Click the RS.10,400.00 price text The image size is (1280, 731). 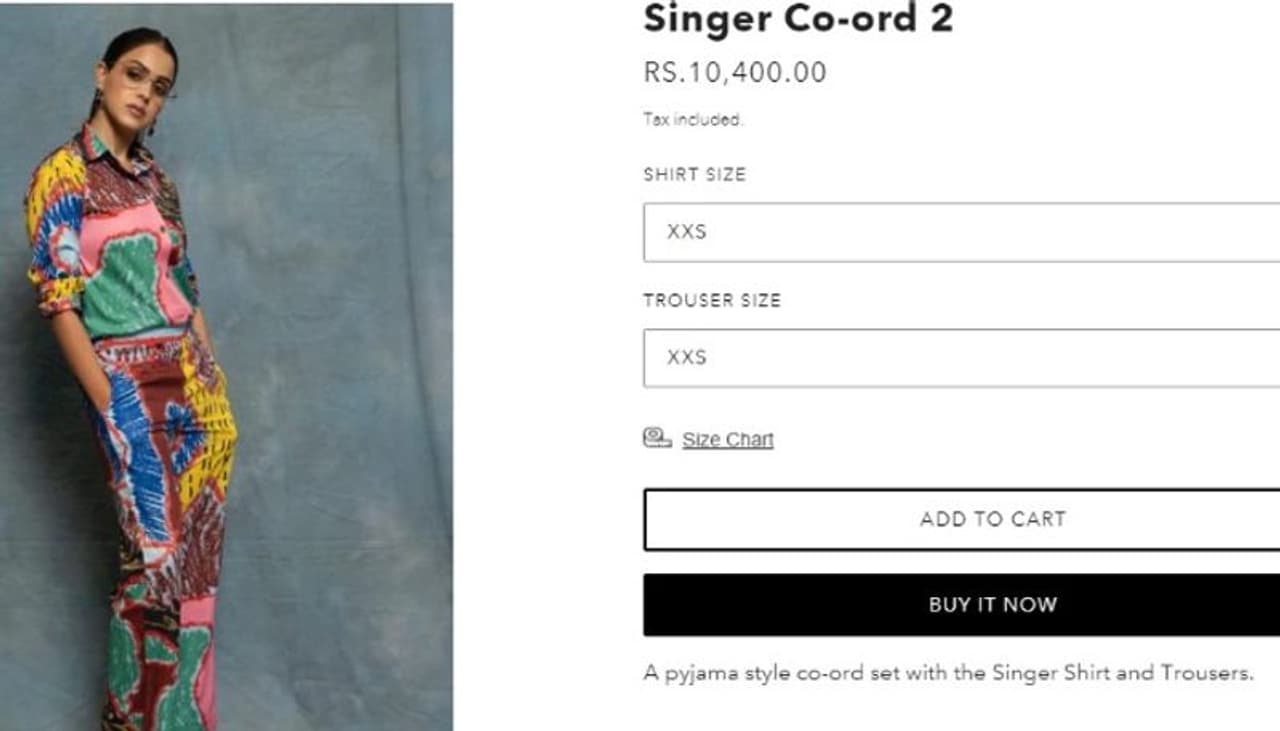735,72
